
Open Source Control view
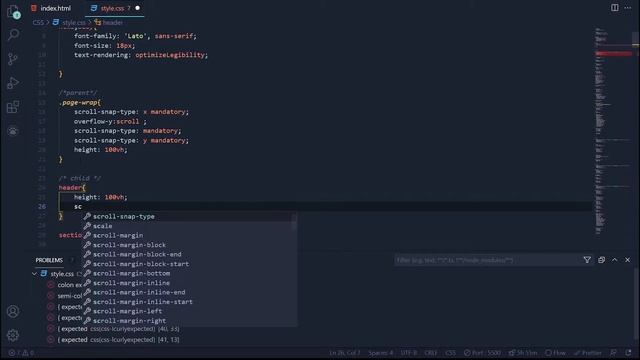tap(13, 59)
